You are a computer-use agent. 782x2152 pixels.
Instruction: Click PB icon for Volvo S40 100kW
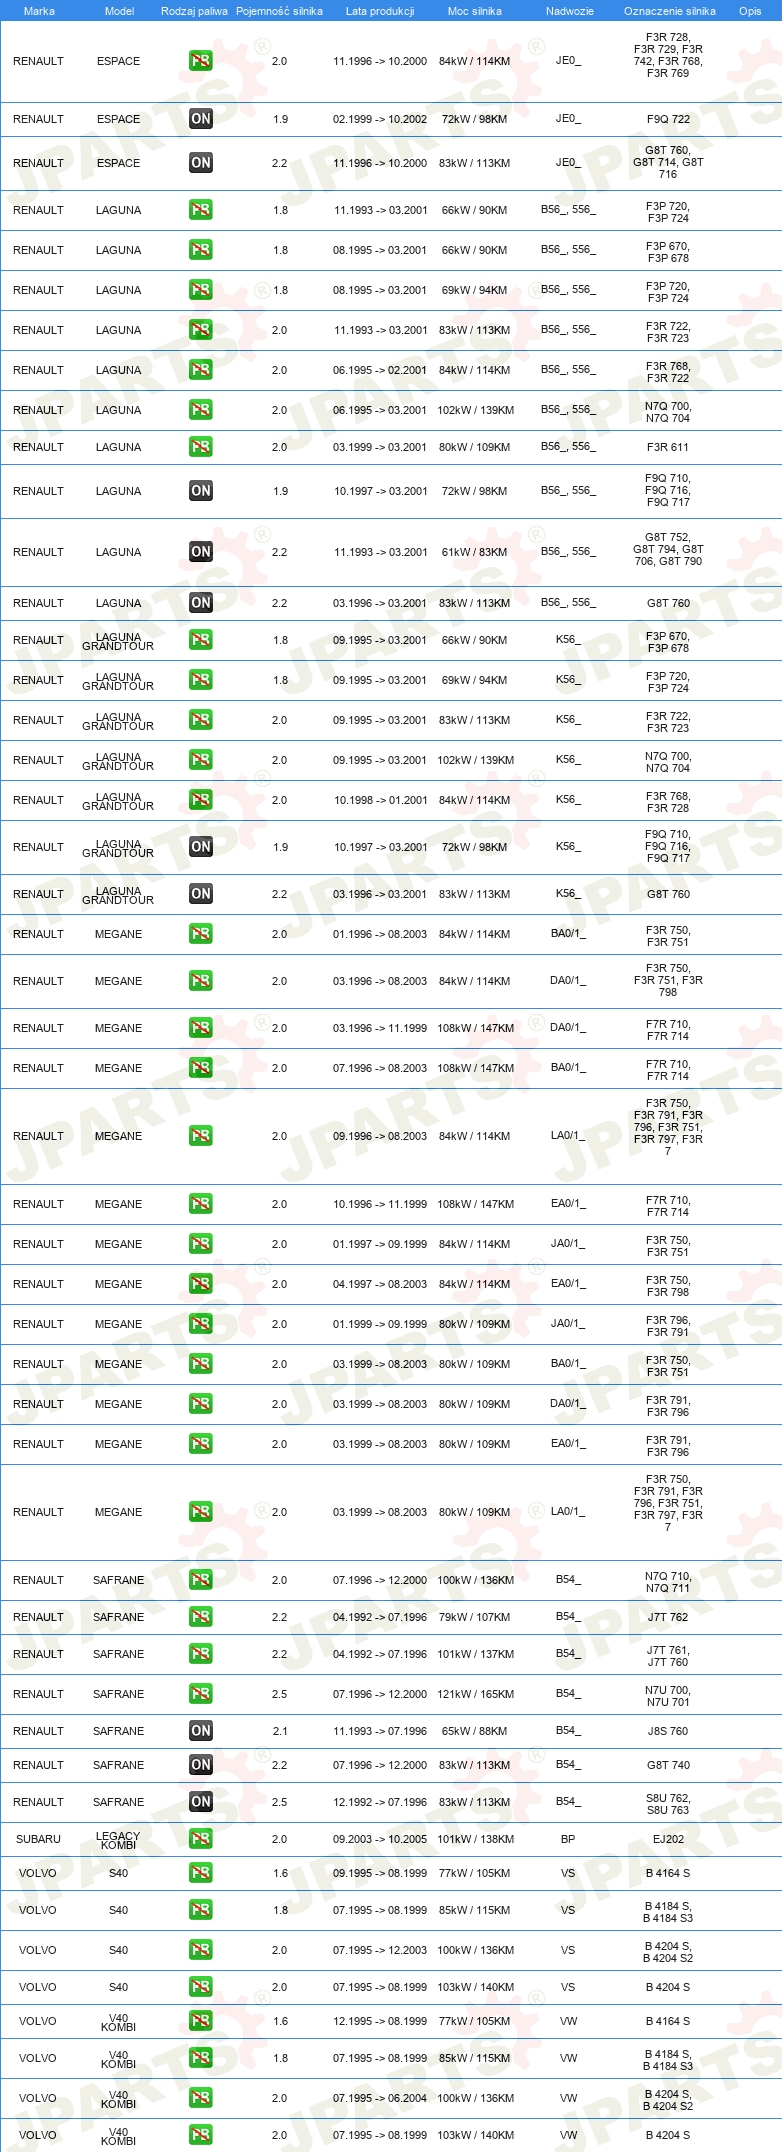(x=200, y=1950)
